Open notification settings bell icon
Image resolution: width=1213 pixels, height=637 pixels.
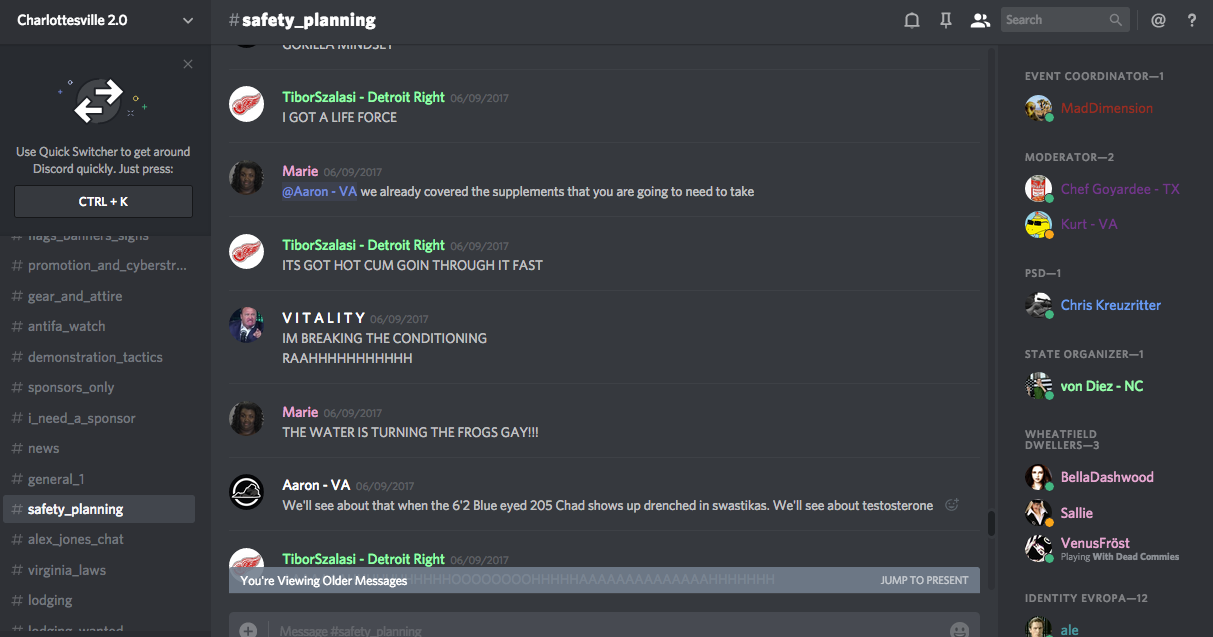(912, 20)
